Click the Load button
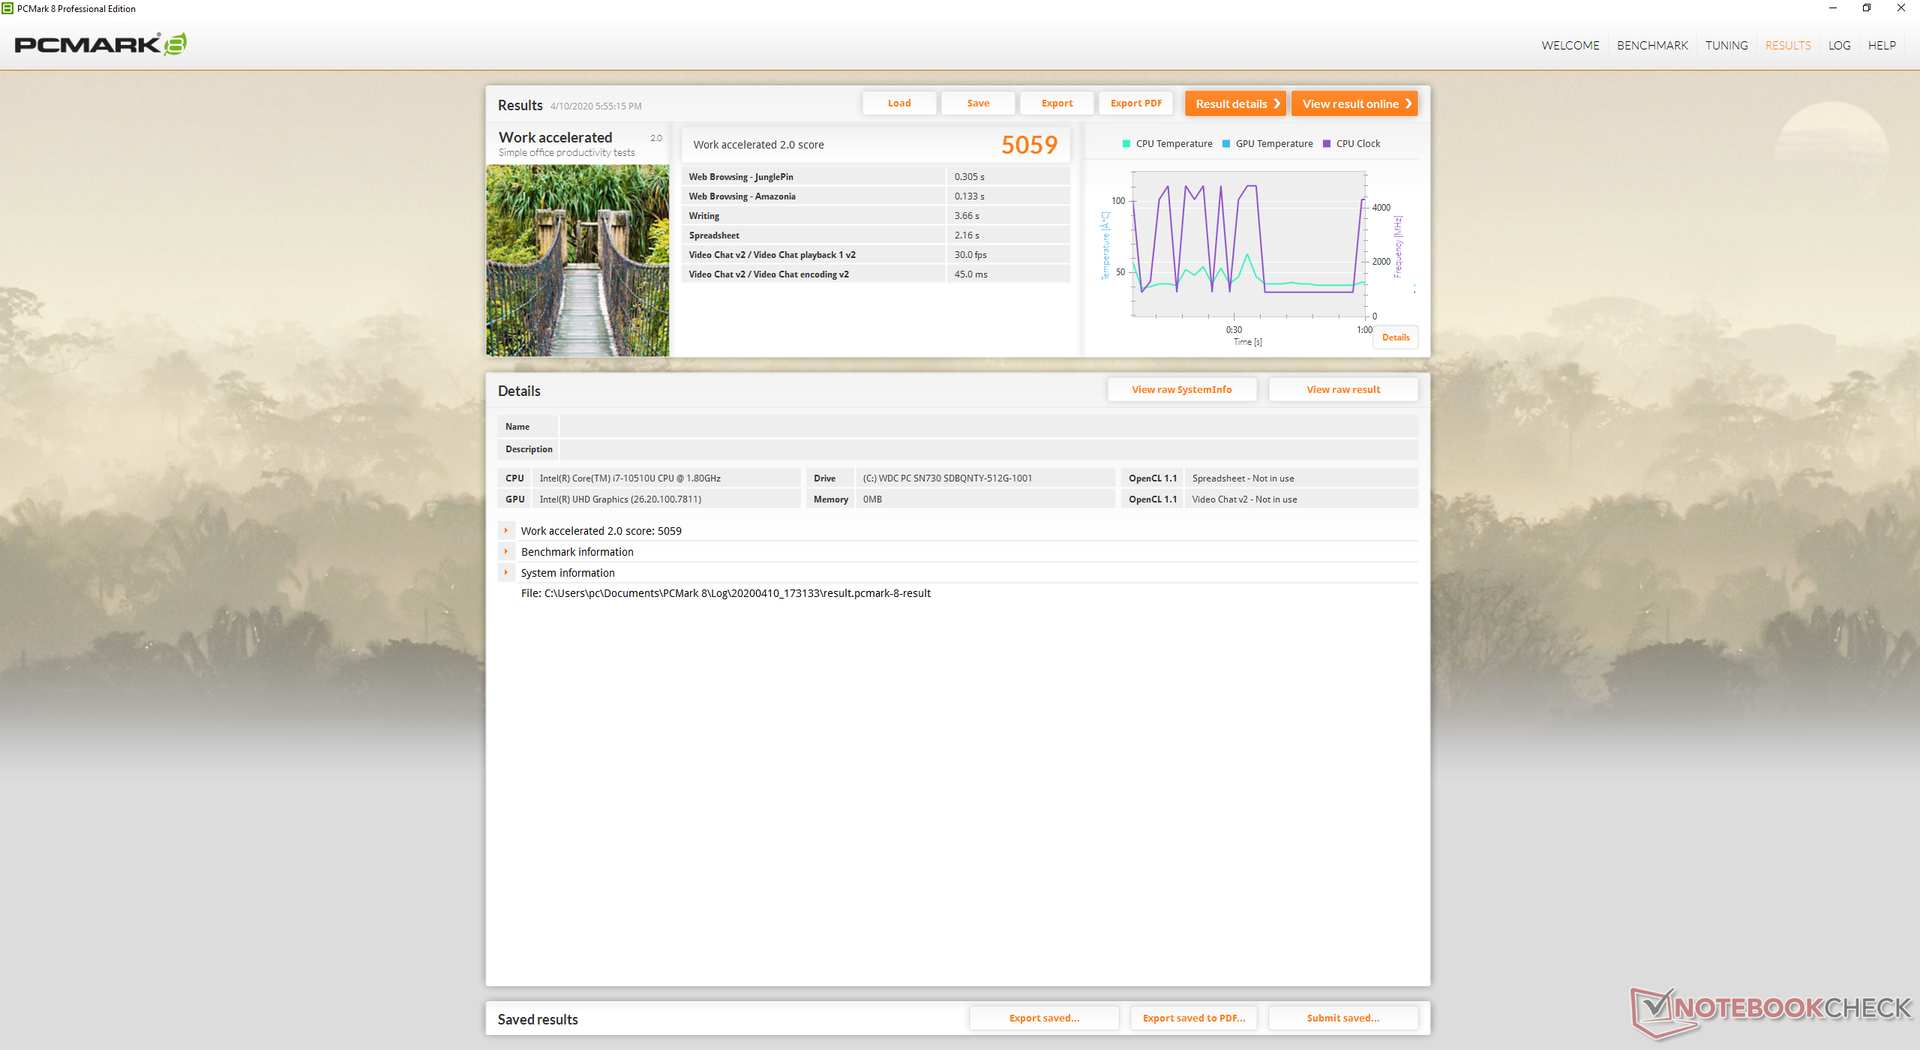1920x1050 pixels. tap(899, 103)
